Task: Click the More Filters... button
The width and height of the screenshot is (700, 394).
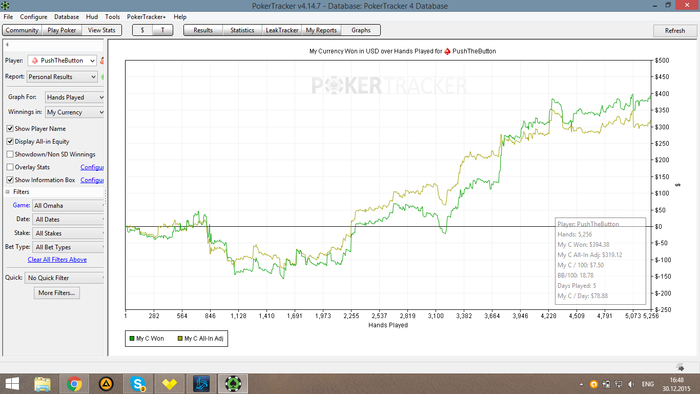Action: click(x=57, y=293)
